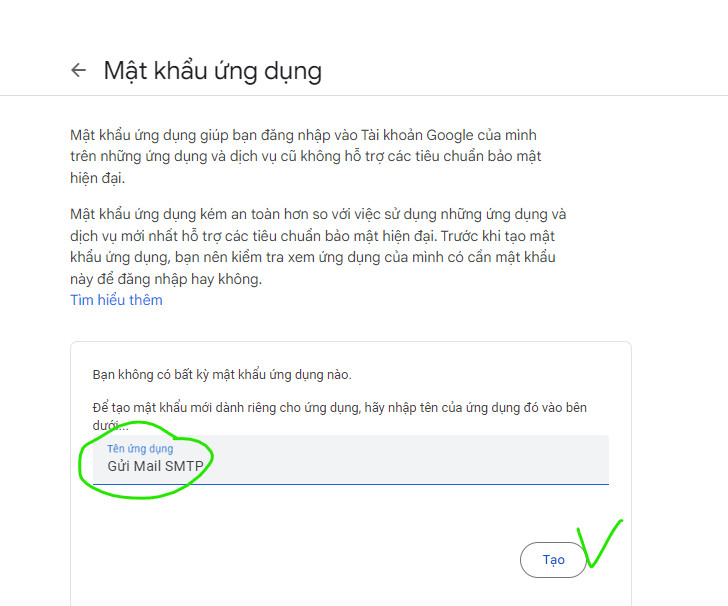This screenshot has width=728, height=606.
Task: Click the "dưới..." text above the input field
Action: click(110, 425)
